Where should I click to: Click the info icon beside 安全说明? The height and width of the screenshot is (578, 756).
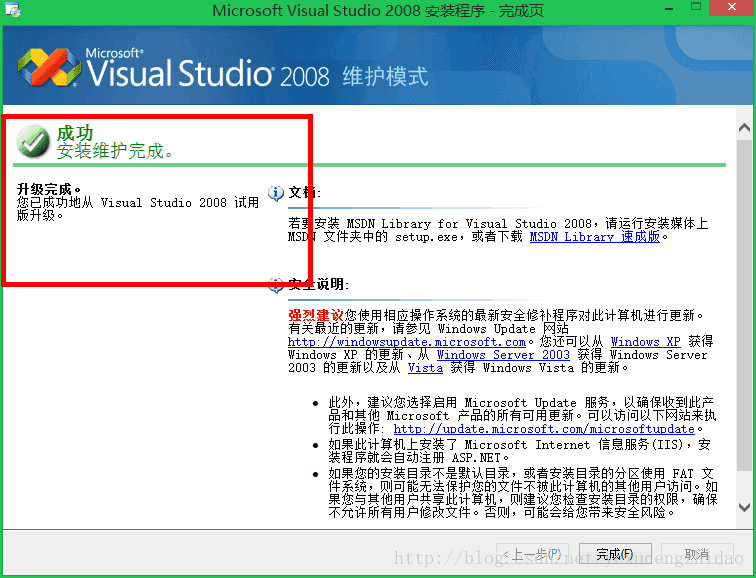pyautogui.click(x=276, y=285)
